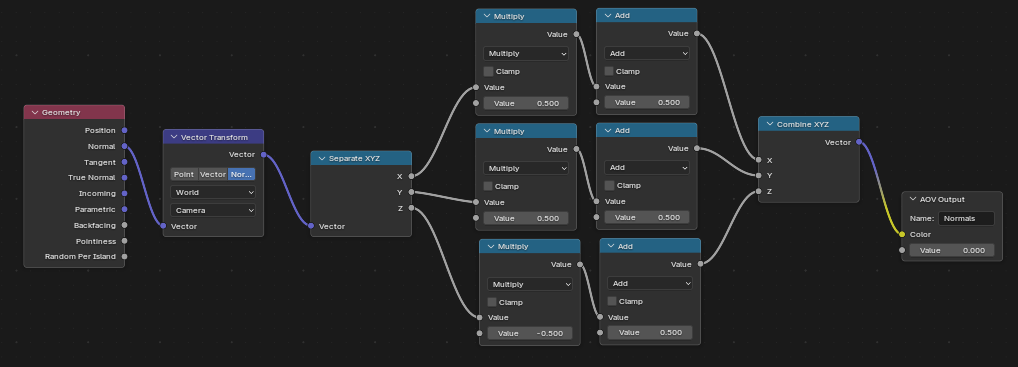The image size is (1018, 367).
Task: Select Normal type in Vector Transform
Action: [242, 174]
